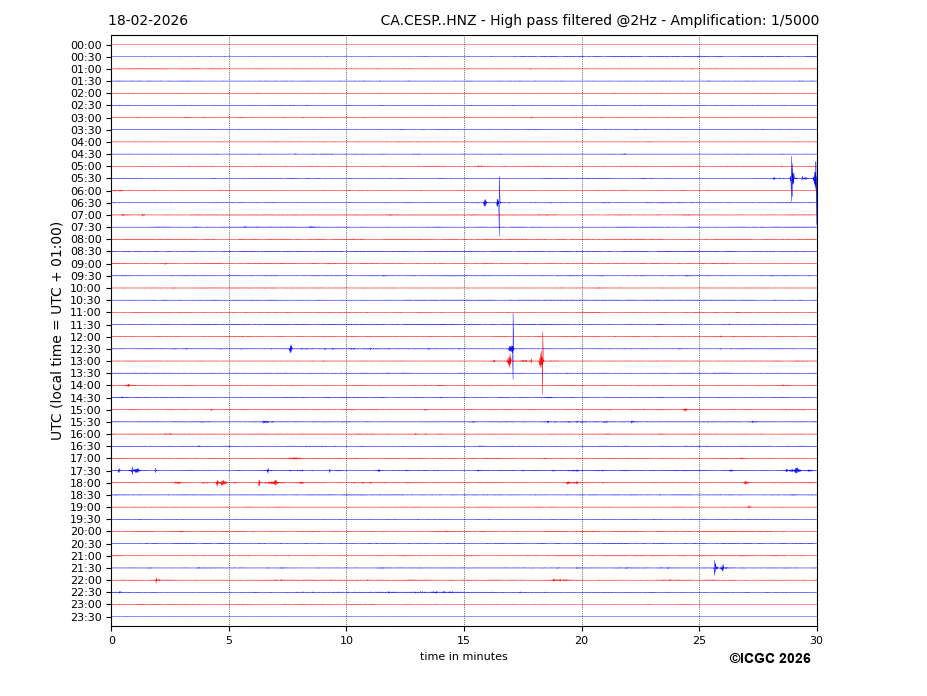Click the 15 tick on the minutes axis
927x696 pixels.
pyautogui.click(x=464, y=640)
